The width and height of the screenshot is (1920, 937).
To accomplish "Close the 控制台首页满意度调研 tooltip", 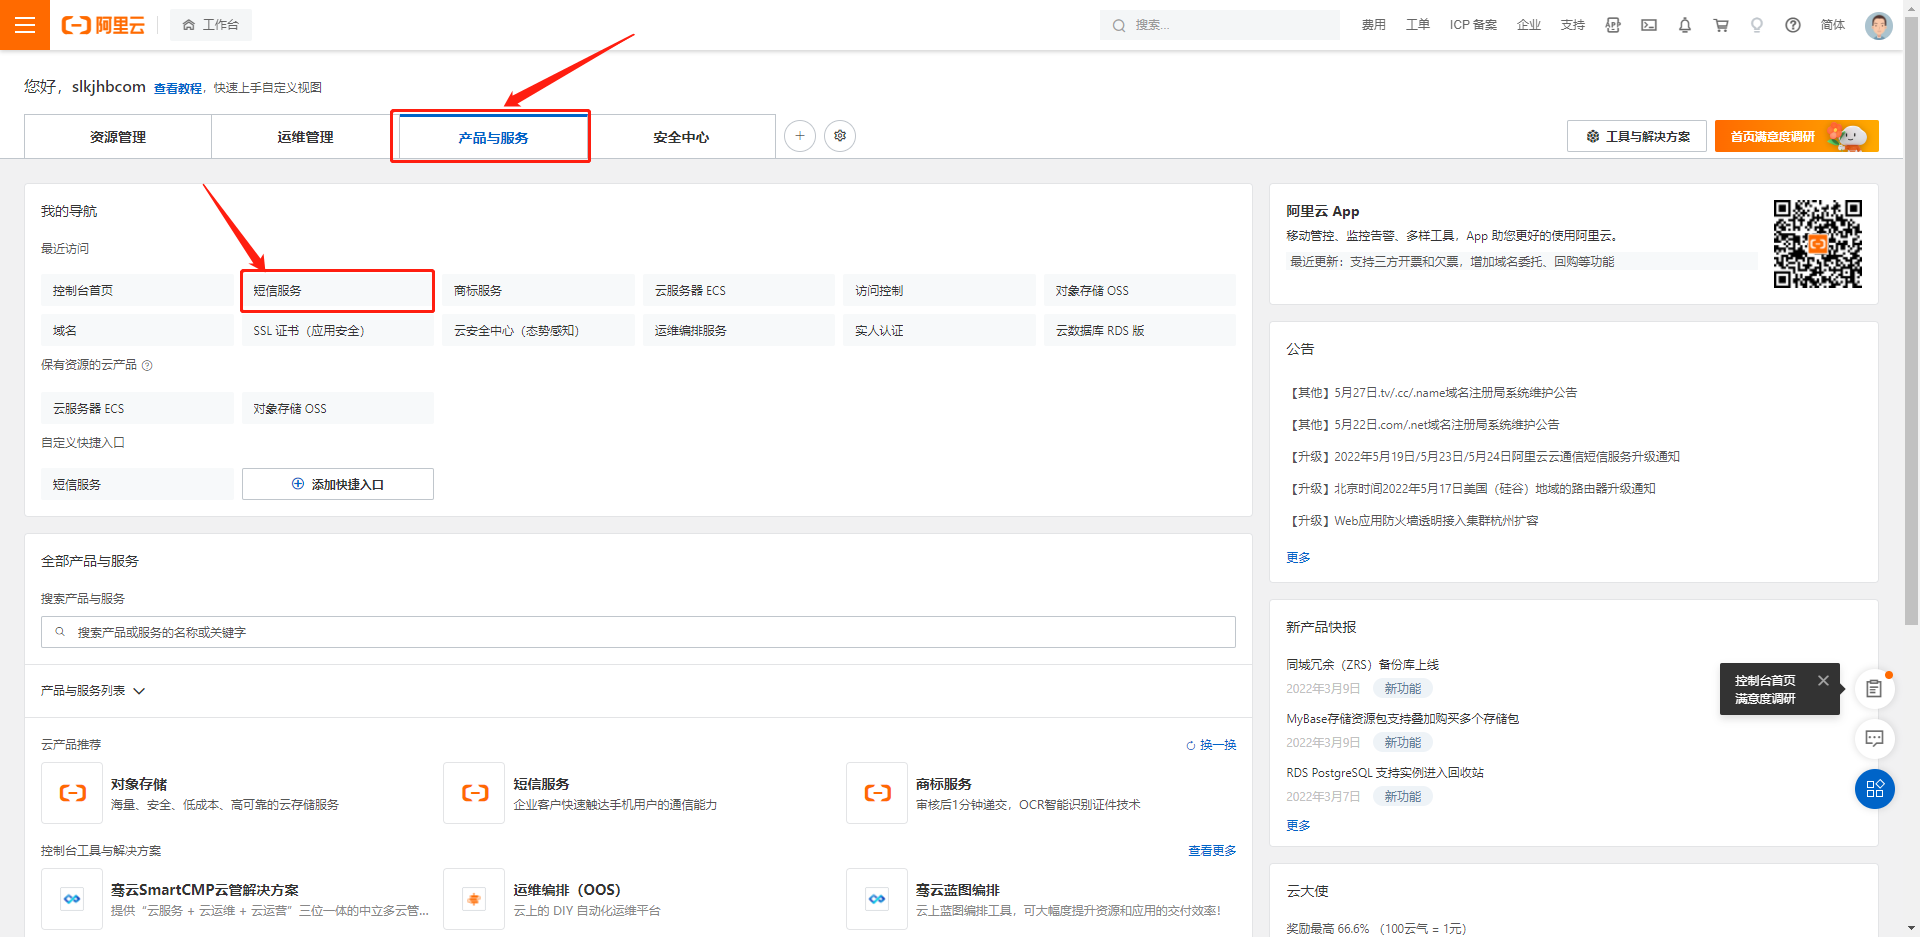I will [x=1823, y=680].
